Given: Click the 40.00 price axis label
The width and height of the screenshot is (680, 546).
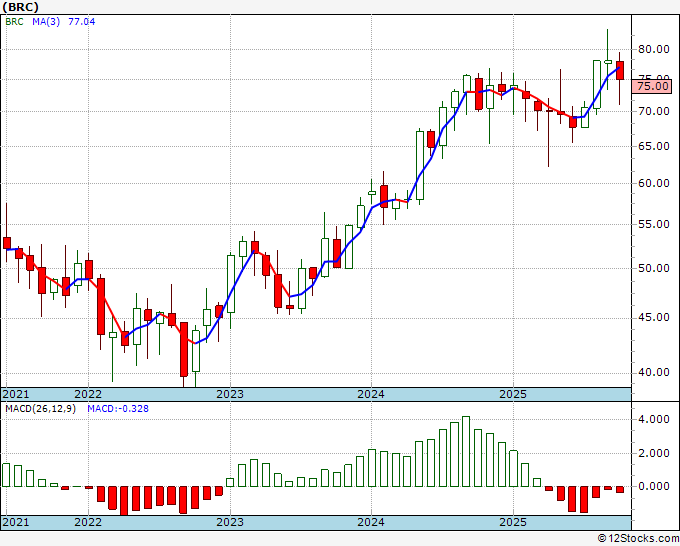Looking at the screenshot, I should tap(654, 372).
